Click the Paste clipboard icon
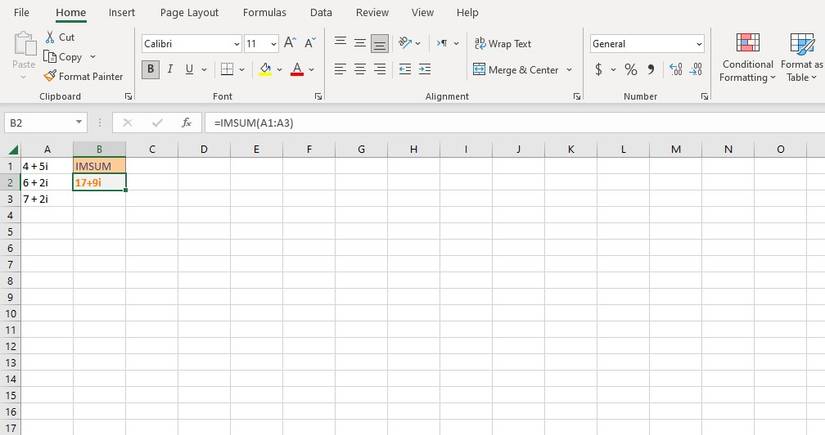The height and width of the screenshot is (435, 825). (x=24, y=44)
